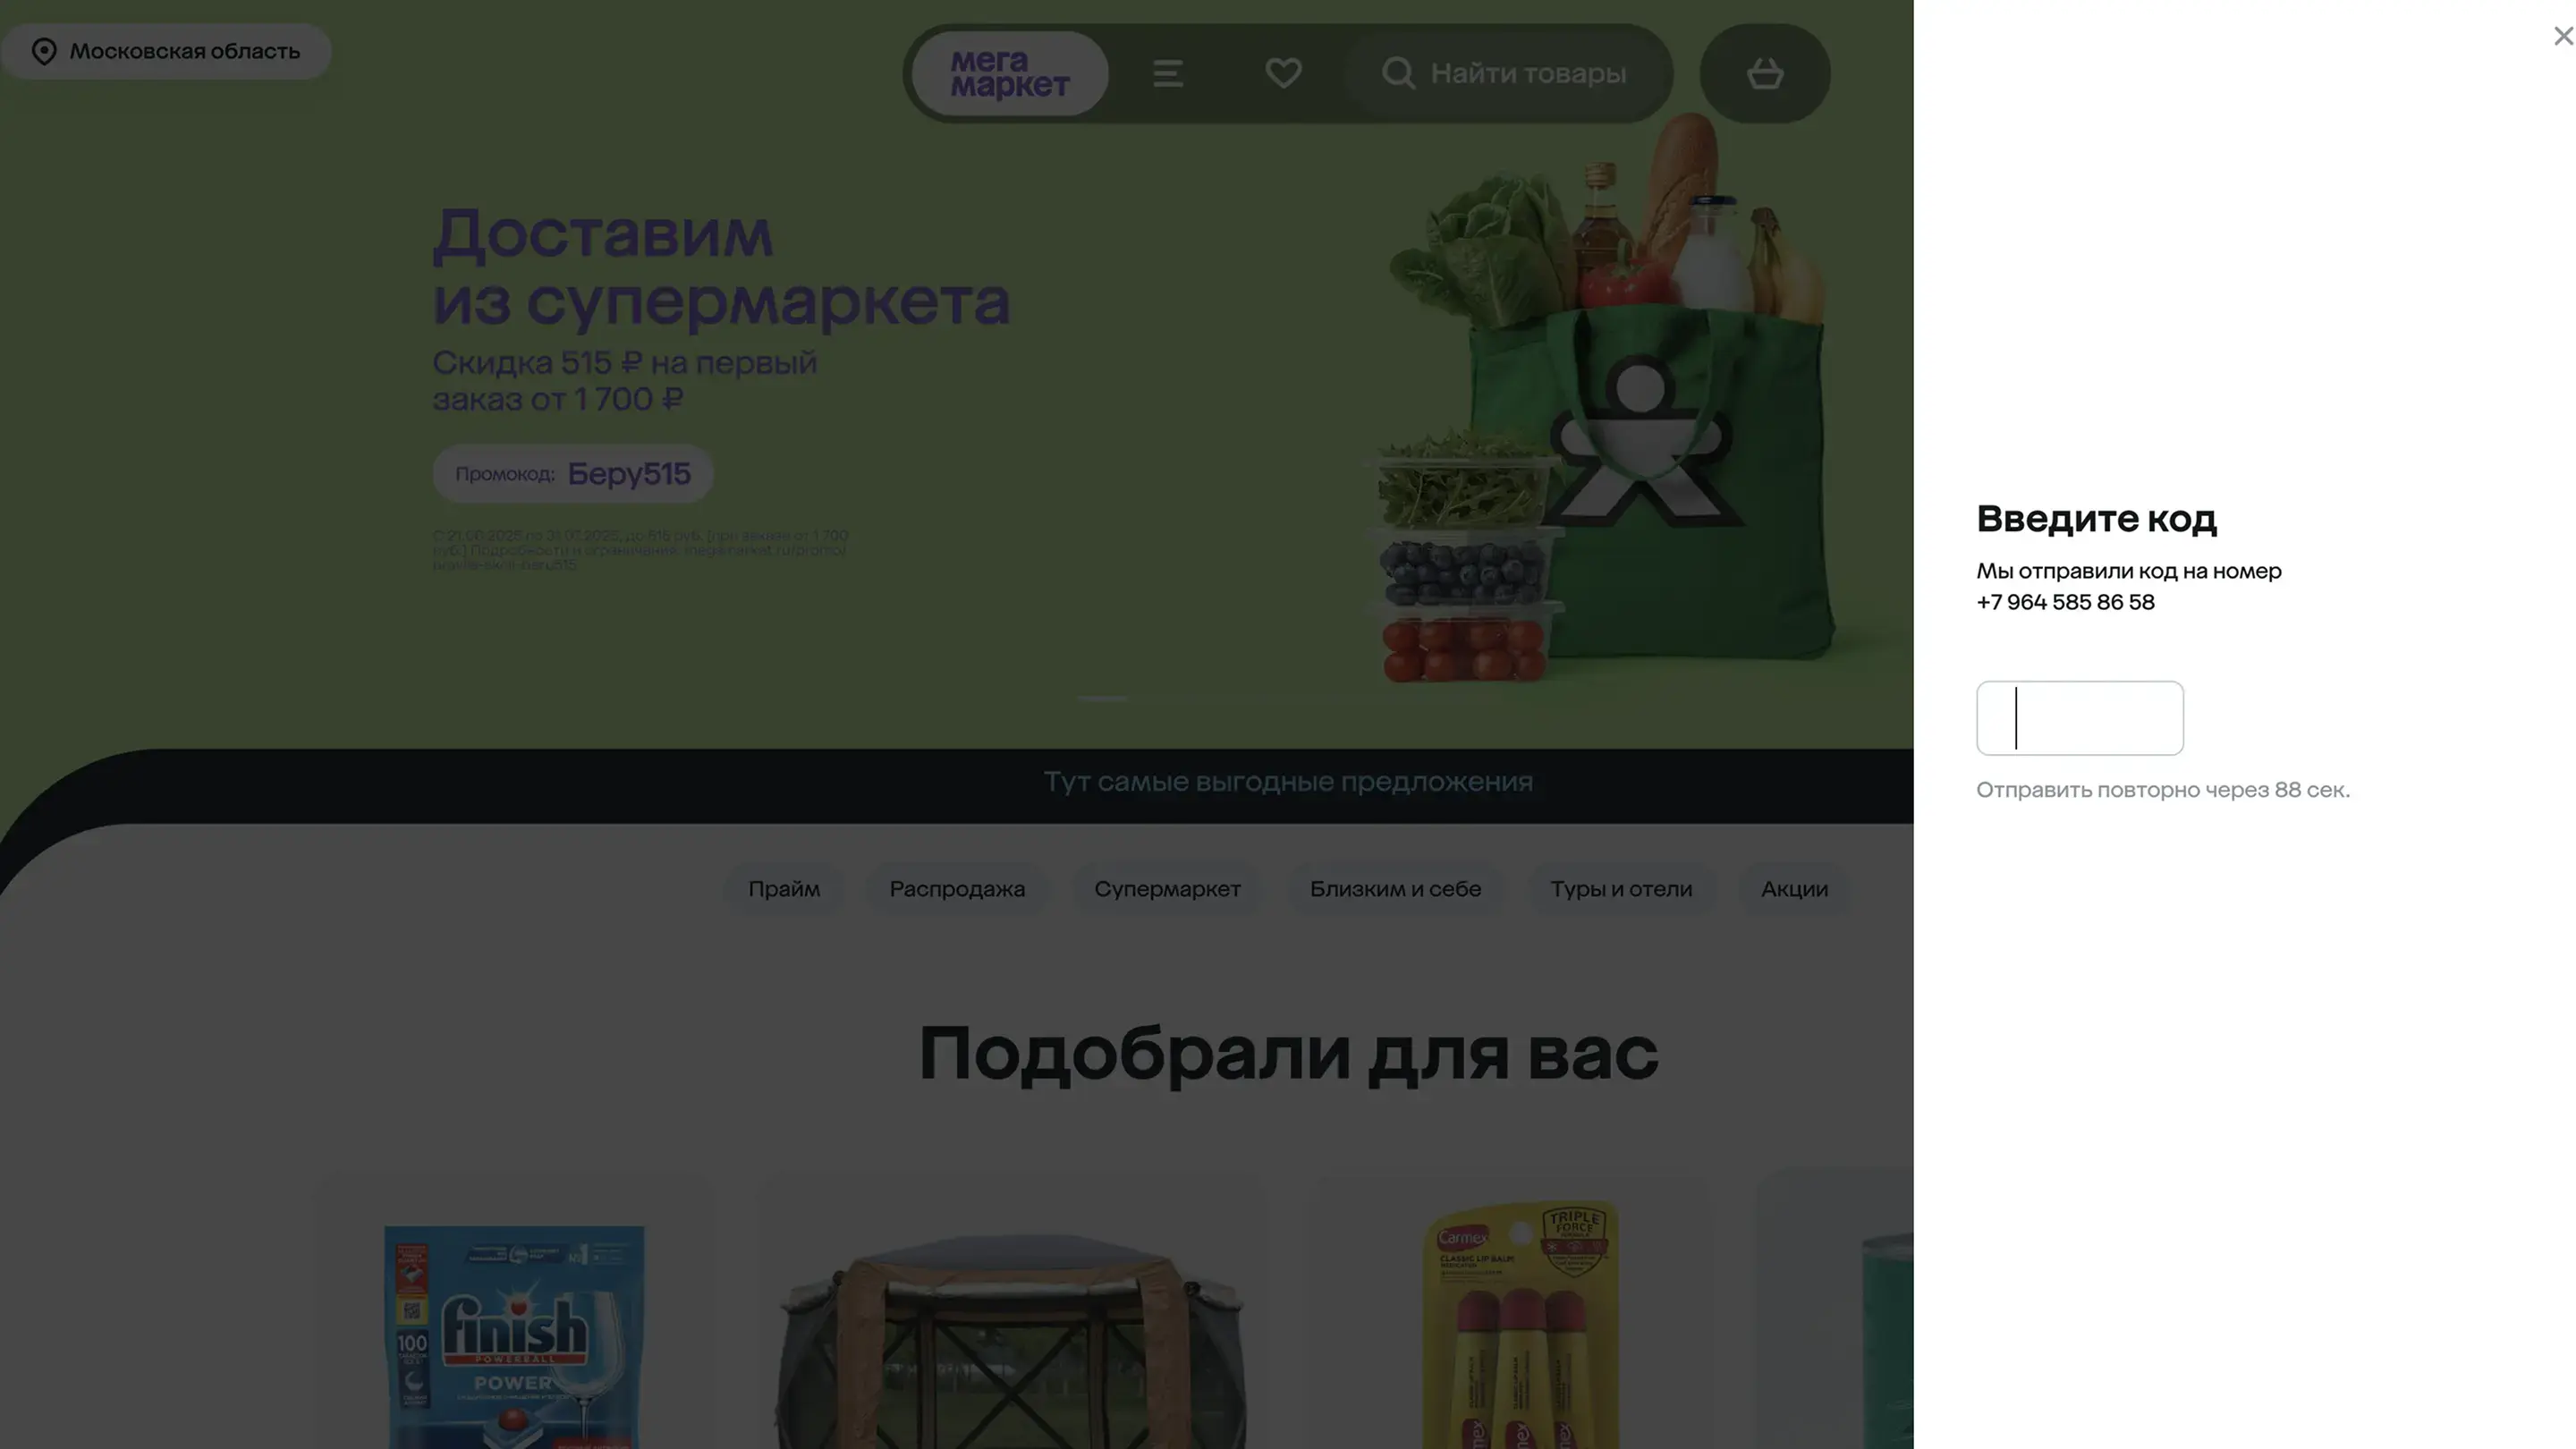Click the banner carousel indicator dash

pos(1102,698)
